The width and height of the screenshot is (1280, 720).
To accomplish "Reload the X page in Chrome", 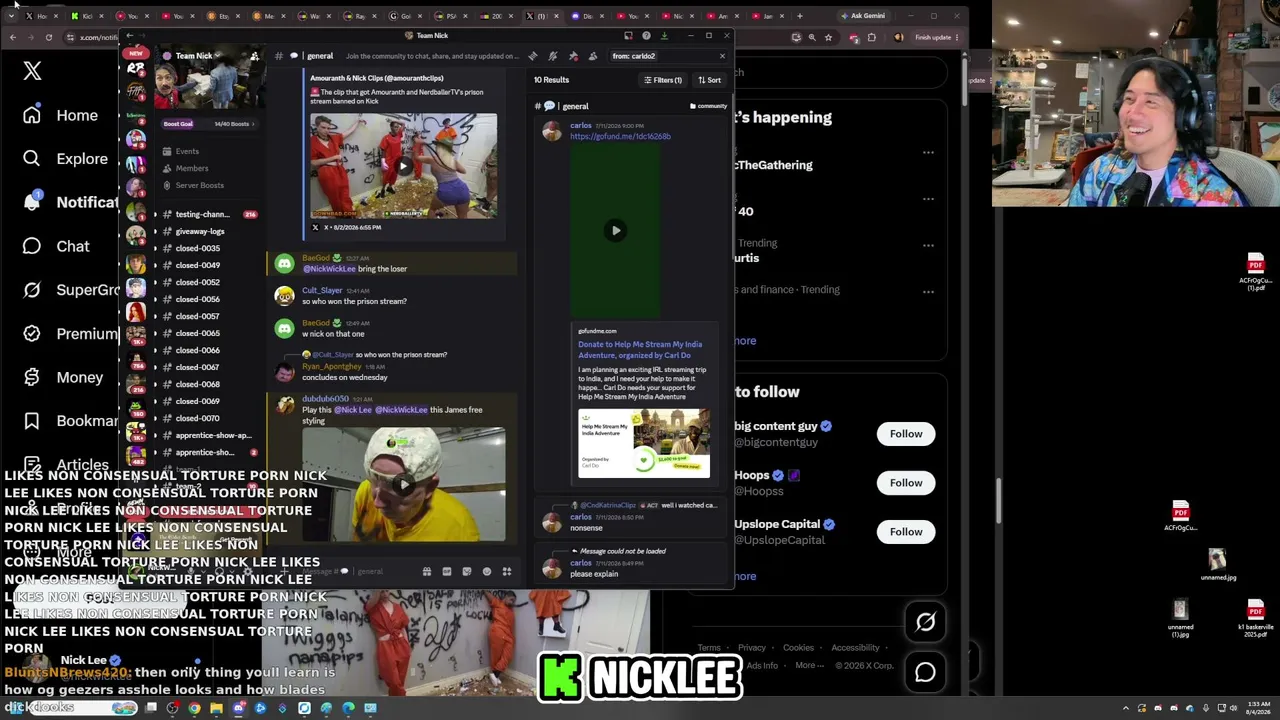I will 48,37.
